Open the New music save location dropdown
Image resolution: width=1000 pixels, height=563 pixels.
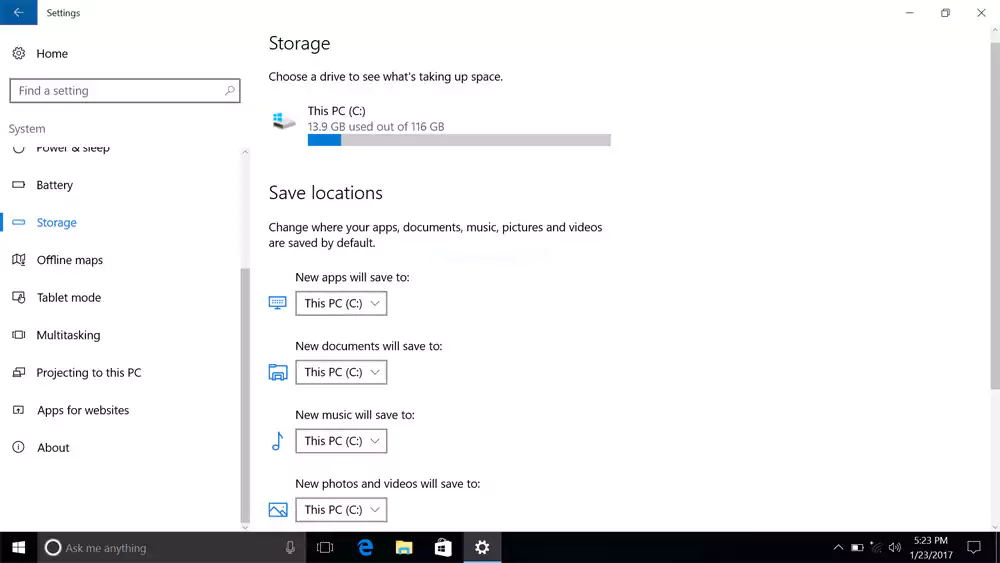click(x=341, y=441)
